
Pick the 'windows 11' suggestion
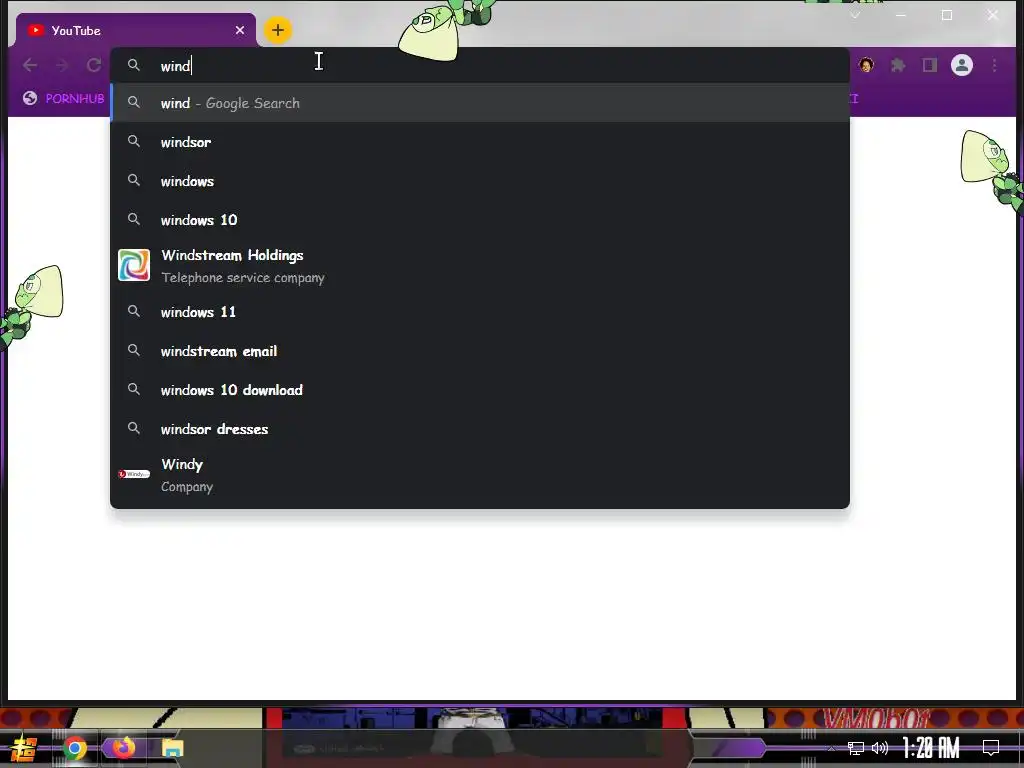[x=480, y=312]
